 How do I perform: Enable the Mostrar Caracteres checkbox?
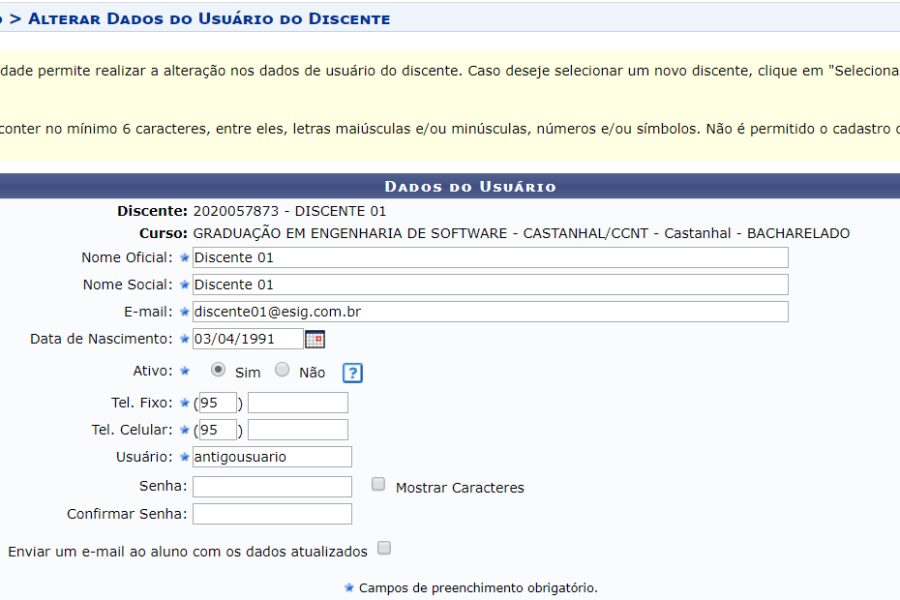[x=378, y=484]
